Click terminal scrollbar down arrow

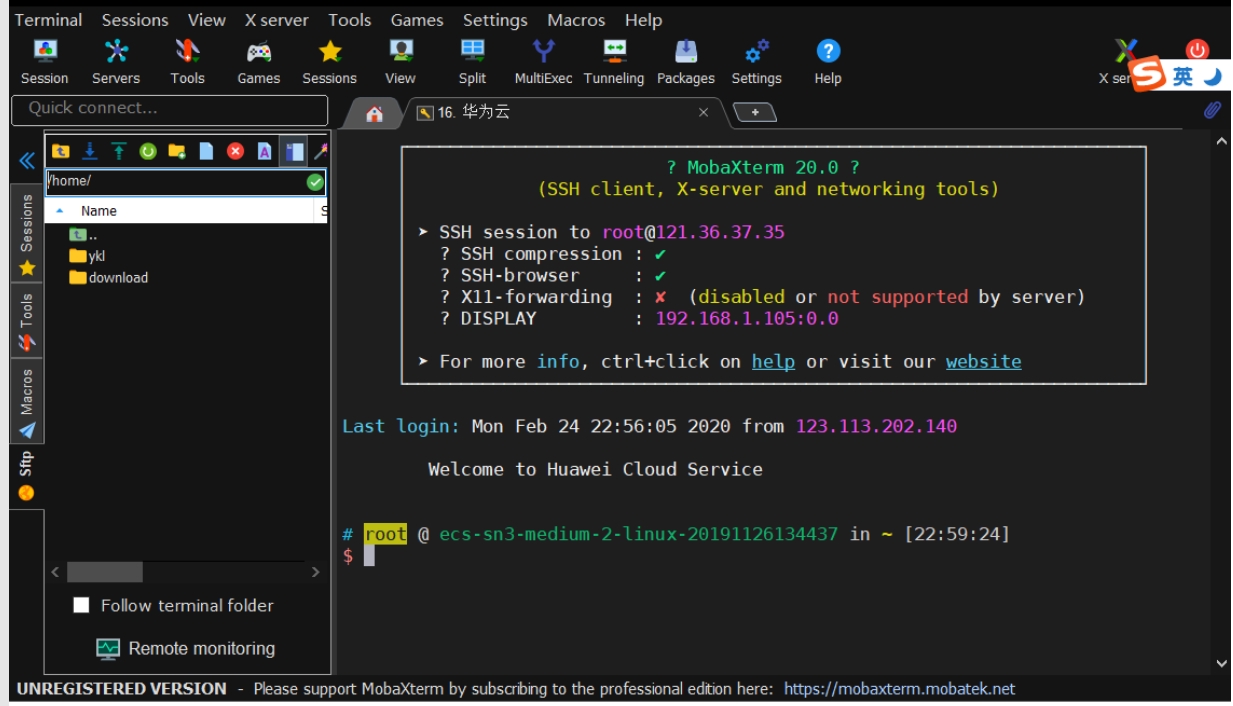tap(1221, 662)
